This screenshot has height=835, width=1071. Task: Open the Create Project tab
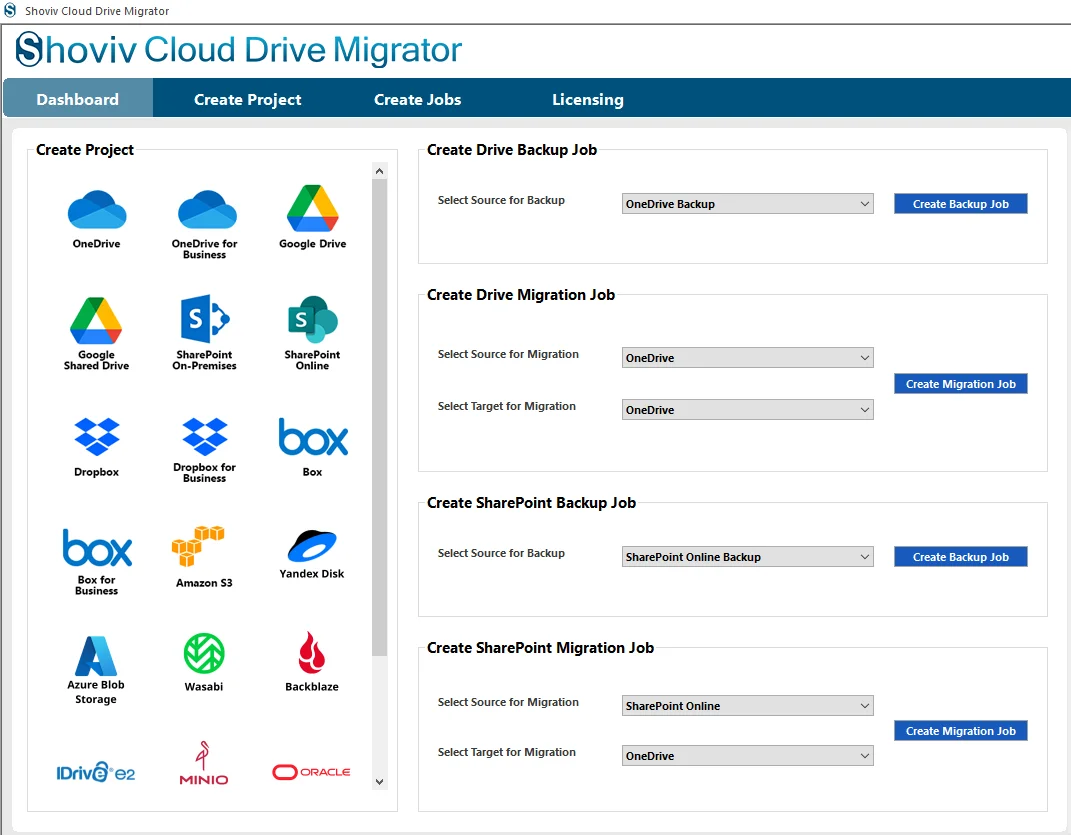tap(247, 99)
